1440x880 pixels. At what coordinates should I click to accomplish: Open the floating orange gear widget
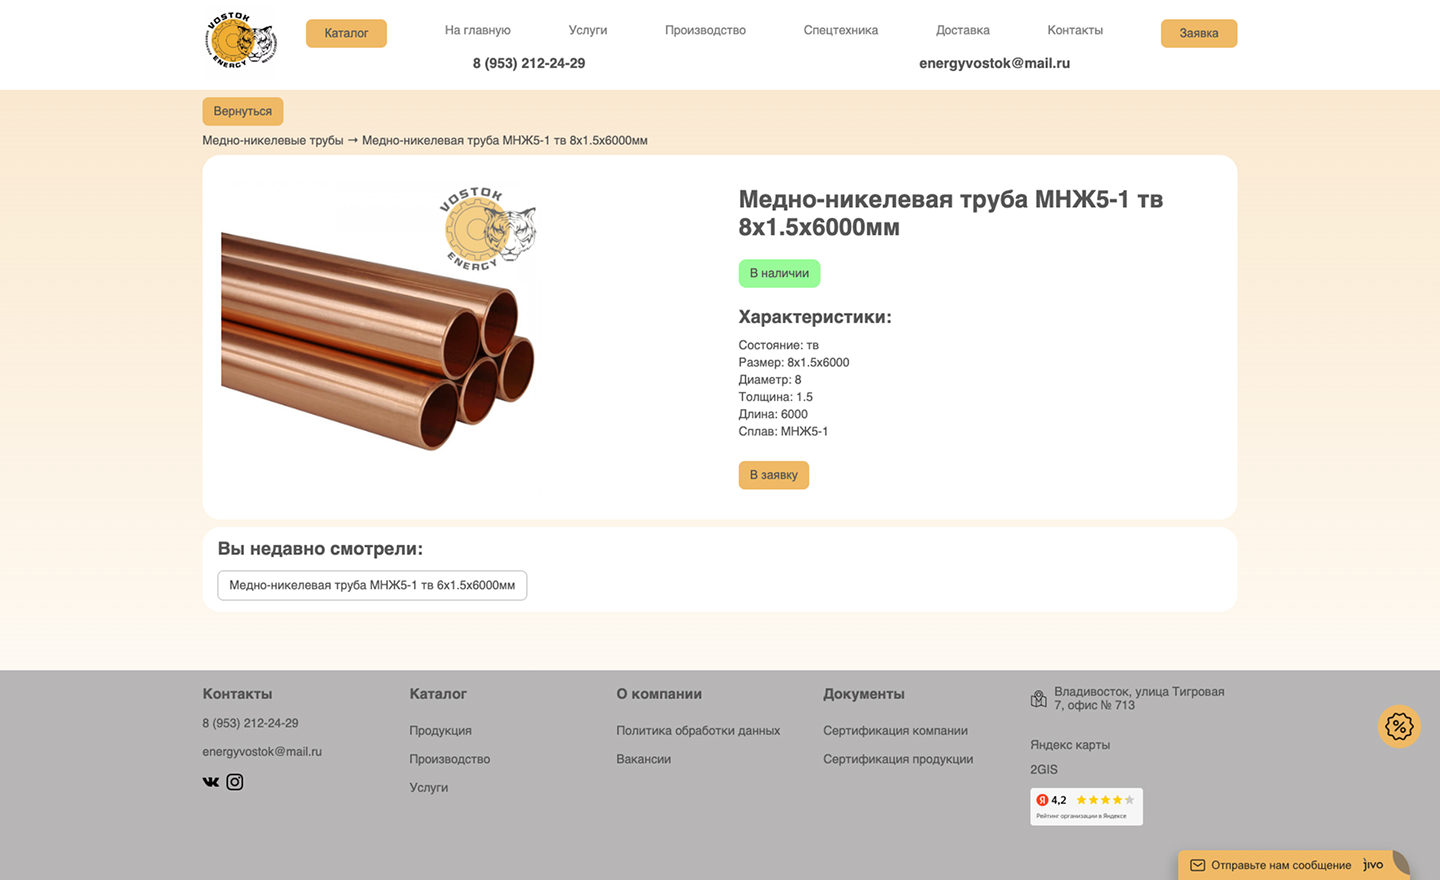point(1399,726)
